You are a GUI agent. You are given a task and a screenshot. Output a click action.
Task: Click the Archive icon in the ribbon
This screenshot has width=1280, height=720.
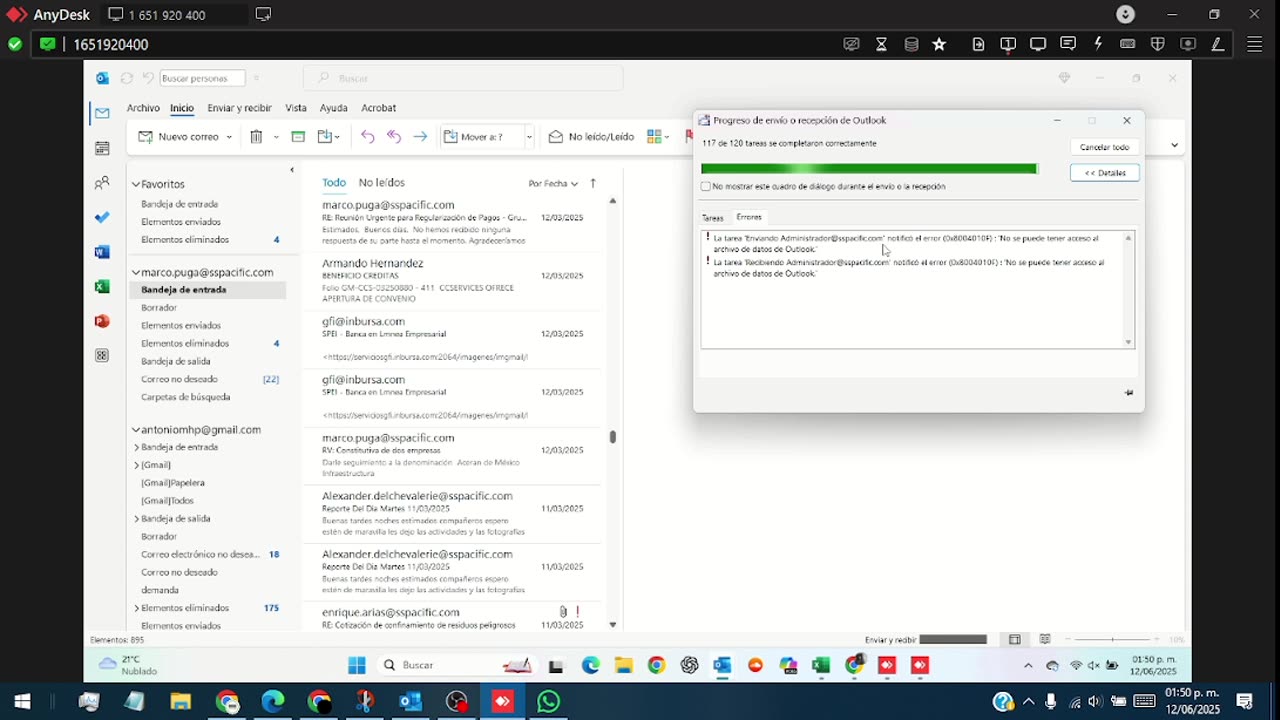(x=298, y=137)
